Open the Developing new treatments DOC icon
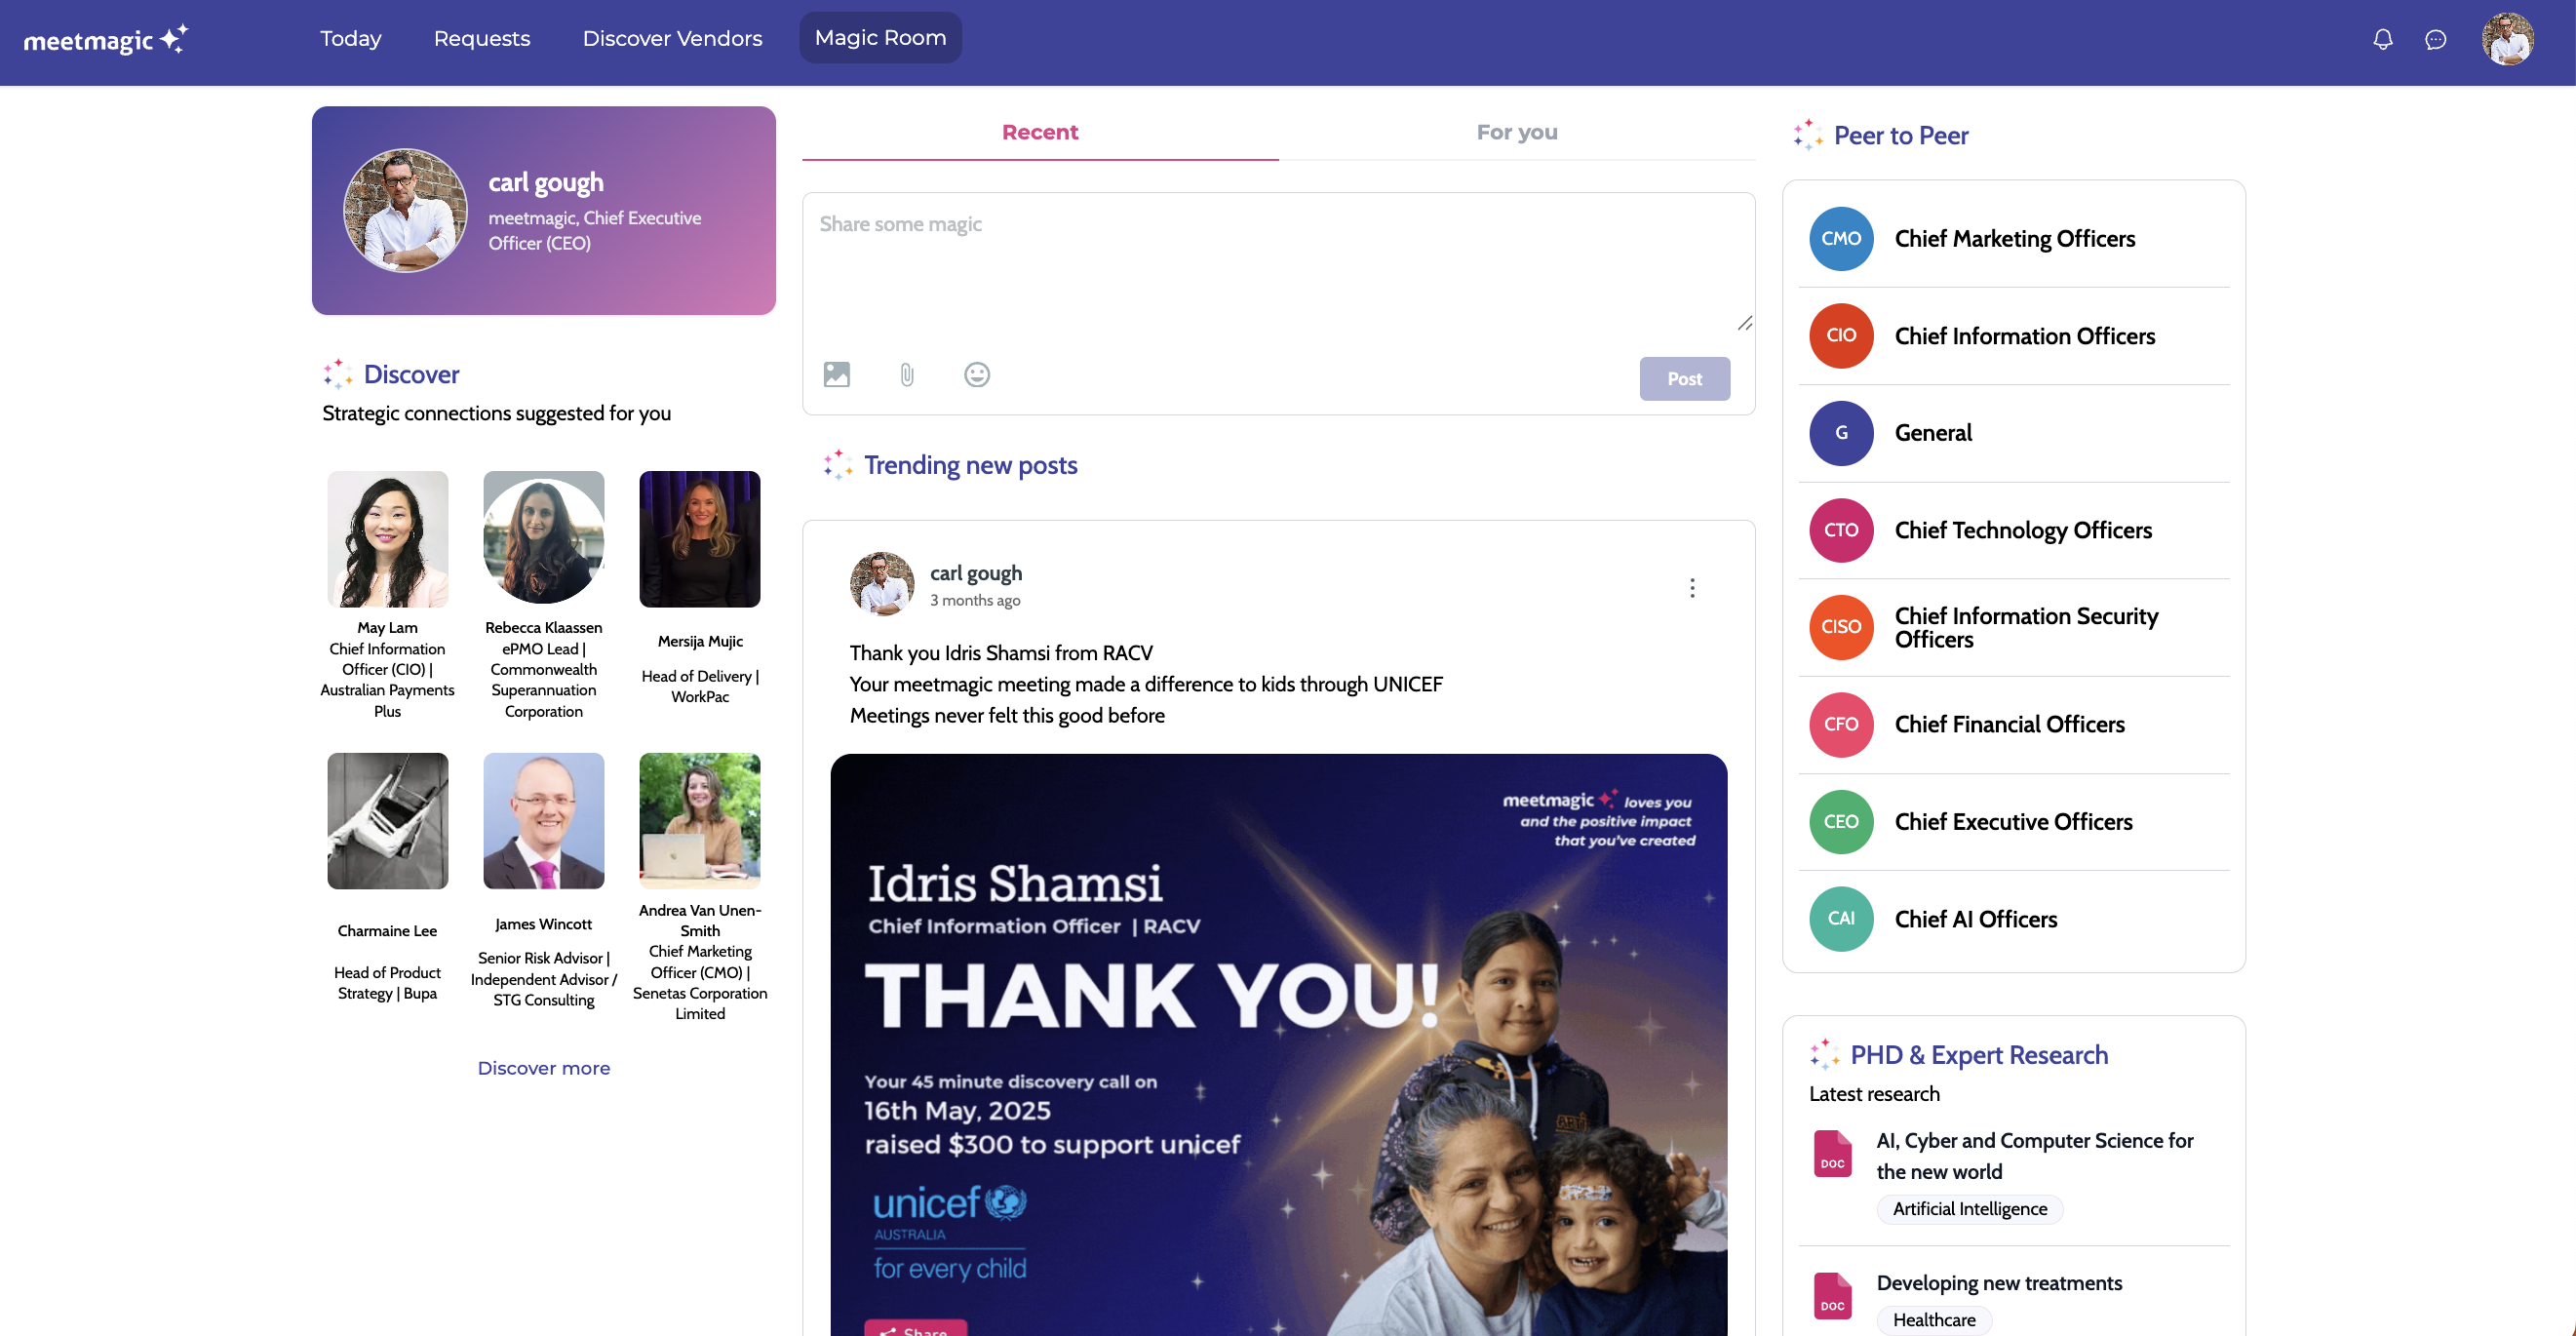Image resolution: width=2576 pixels, height=1336 pixels. click(1832, 1296)
